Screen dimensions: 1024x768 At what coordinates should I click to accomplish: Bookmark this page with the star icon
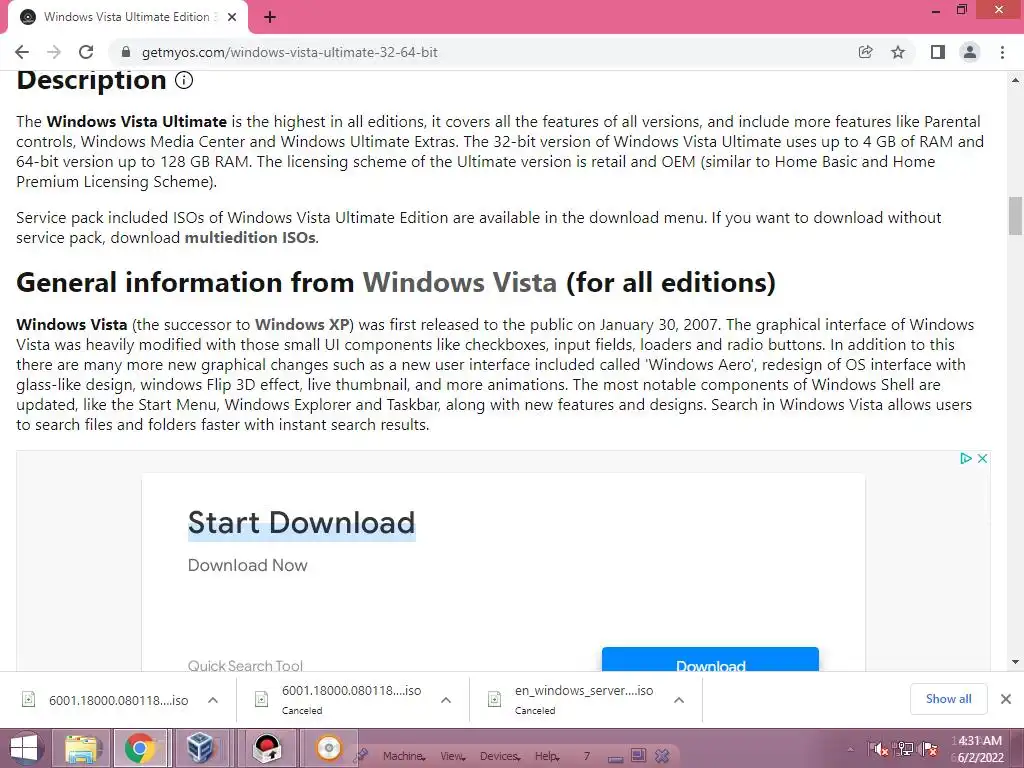coord(898,52)
